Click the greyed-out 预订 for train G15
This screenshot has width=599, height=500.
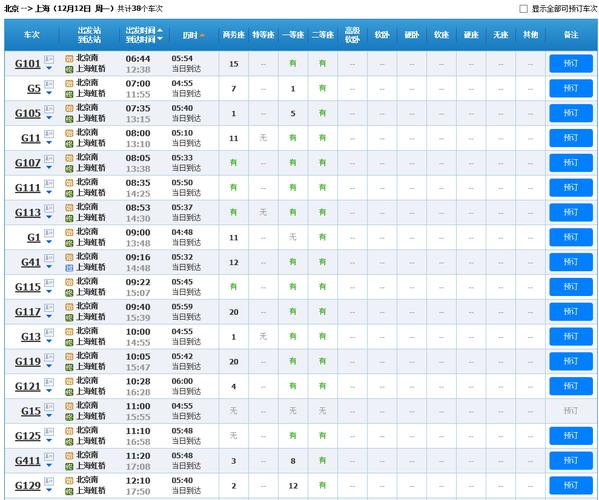pos(571,411)
